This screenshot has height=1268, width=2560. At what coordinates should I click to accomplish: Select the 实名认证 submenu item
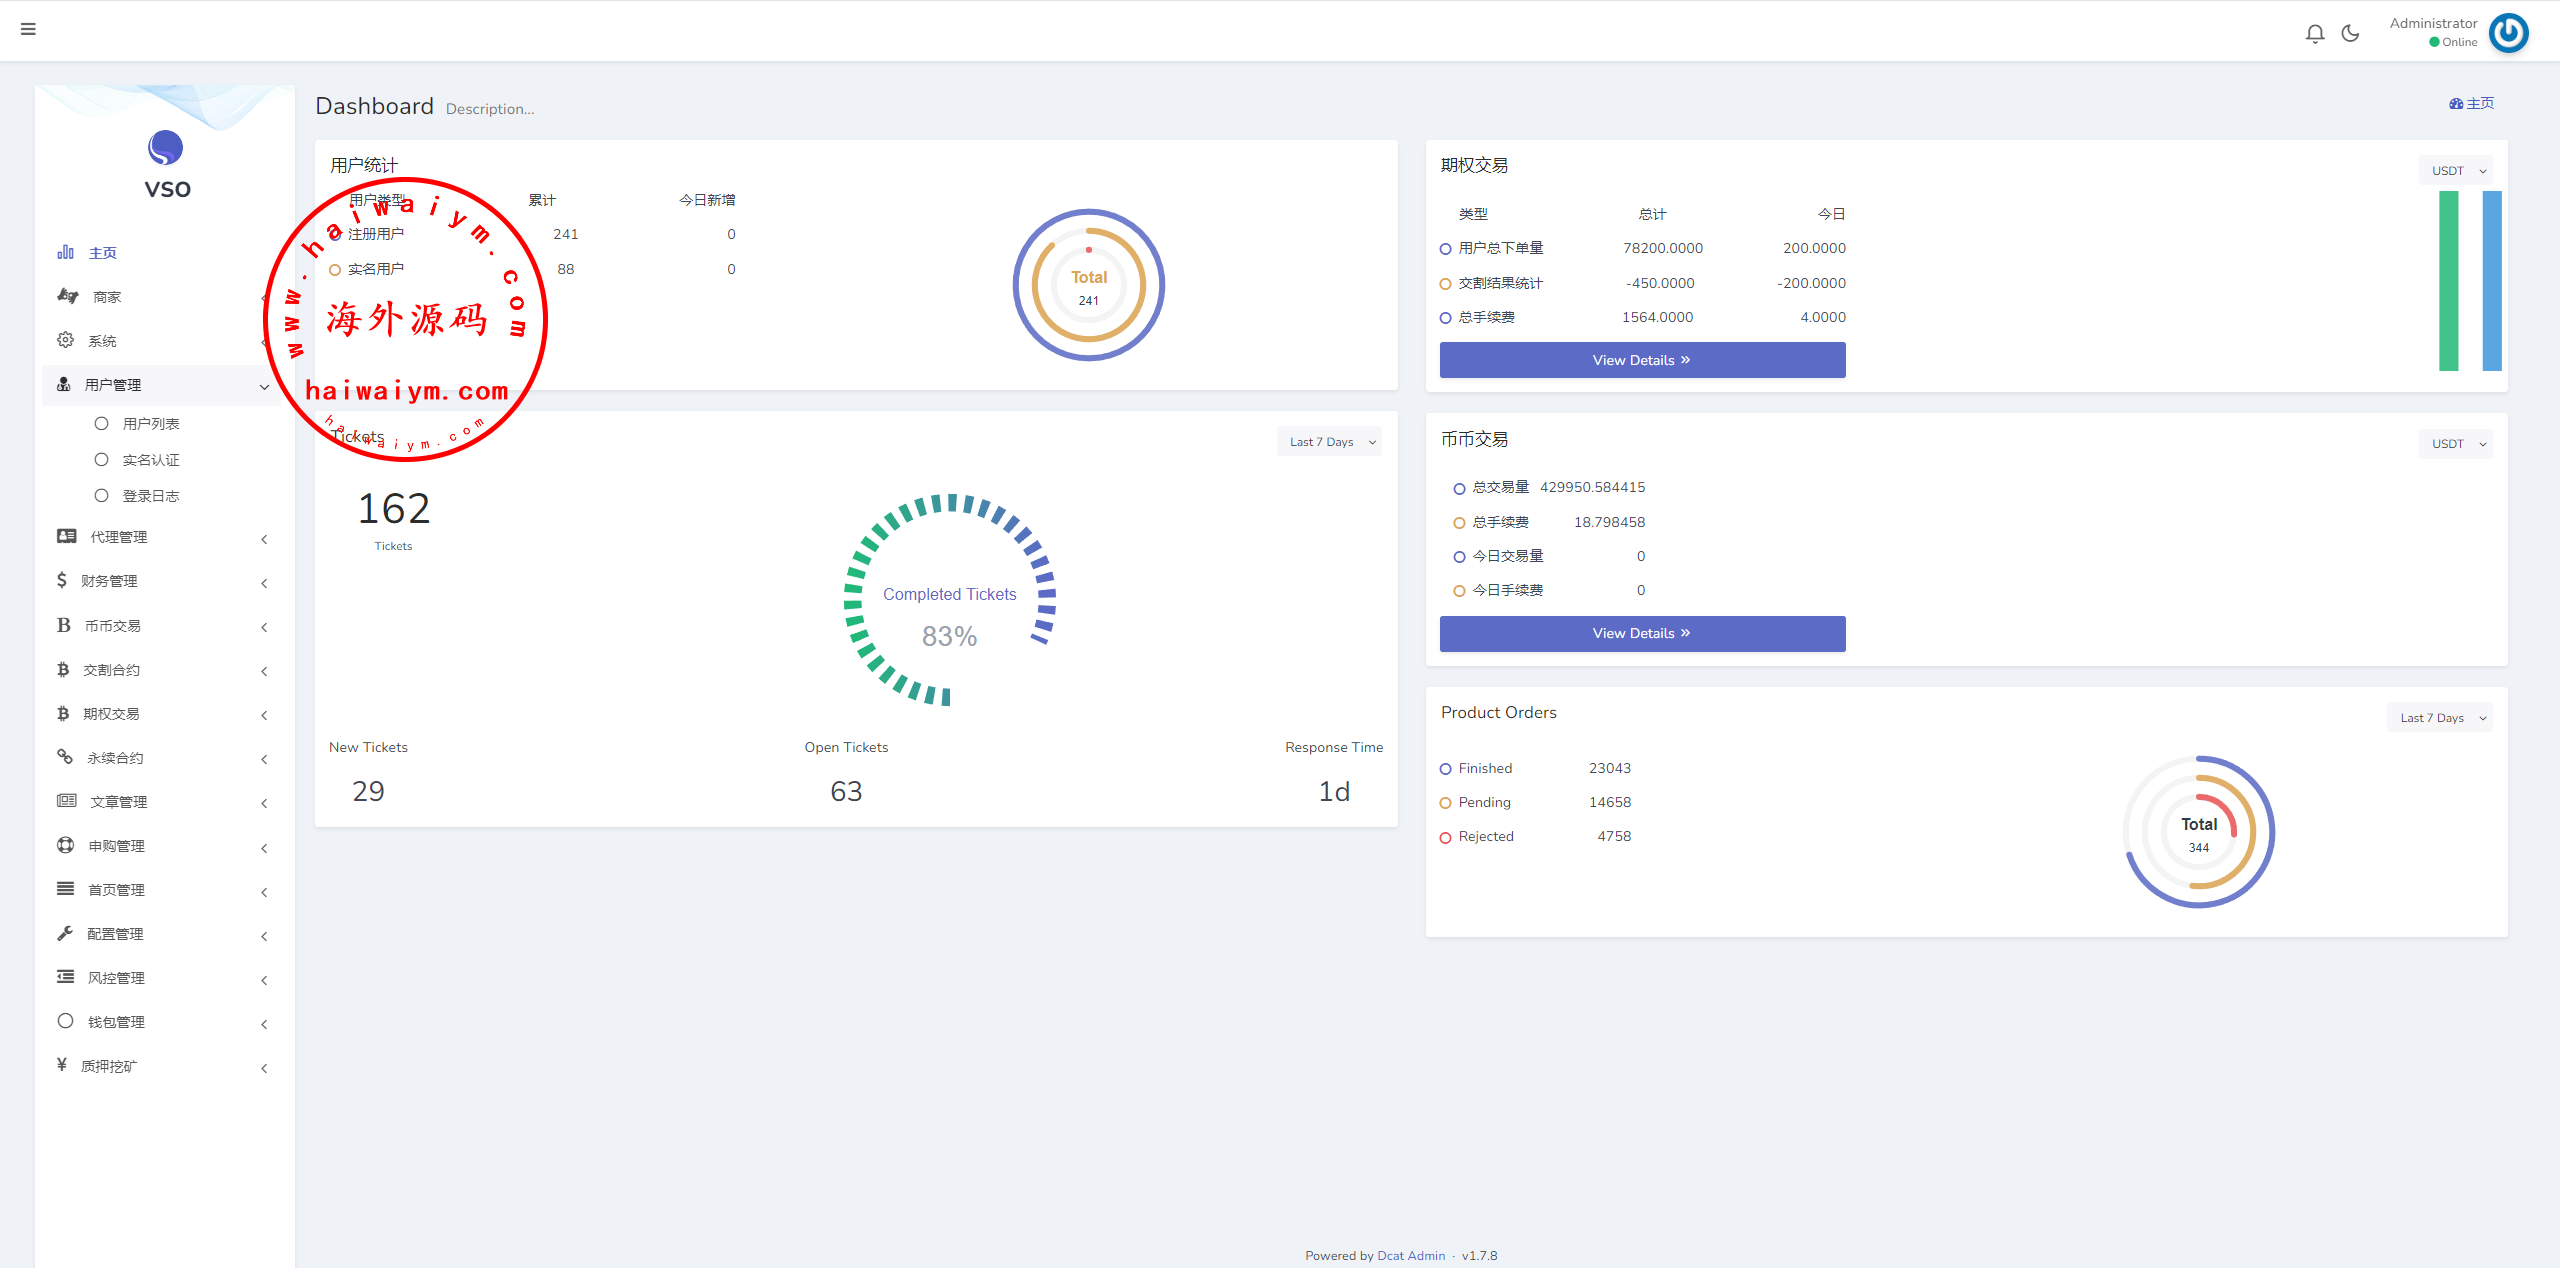(x=150, y=460)
